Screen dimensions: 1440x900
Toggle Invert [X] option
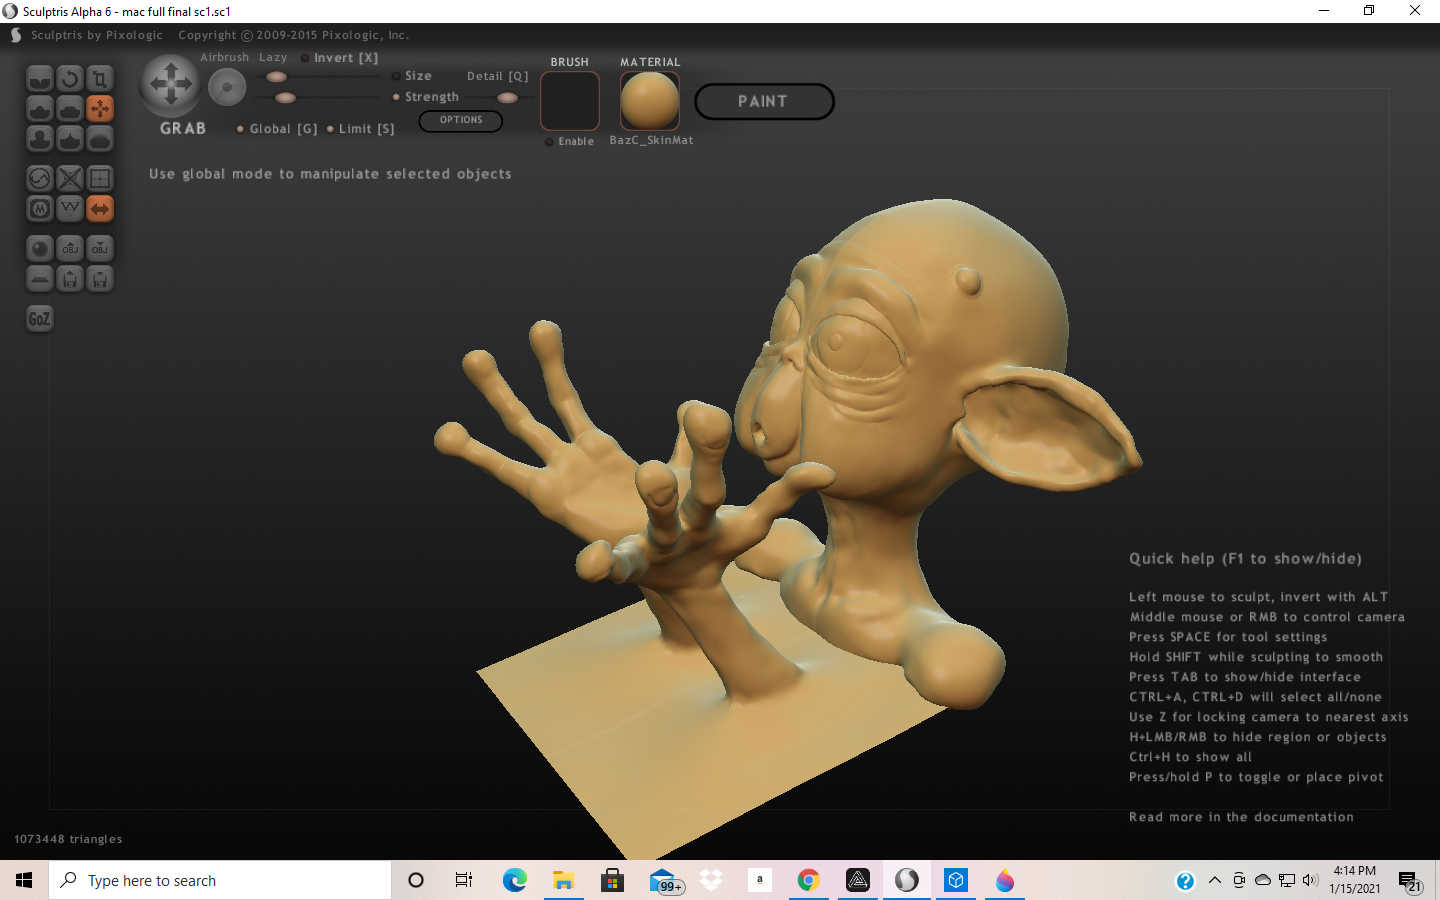click(x=340, y=58)
